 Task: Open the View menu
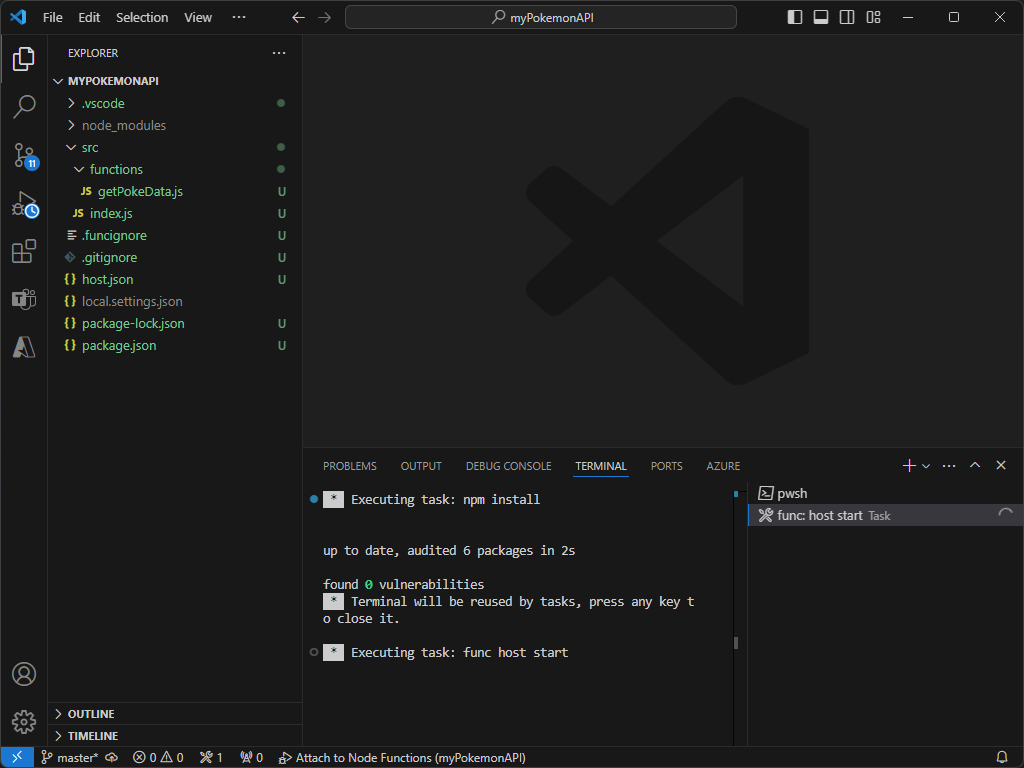click(x=198, y=18)
